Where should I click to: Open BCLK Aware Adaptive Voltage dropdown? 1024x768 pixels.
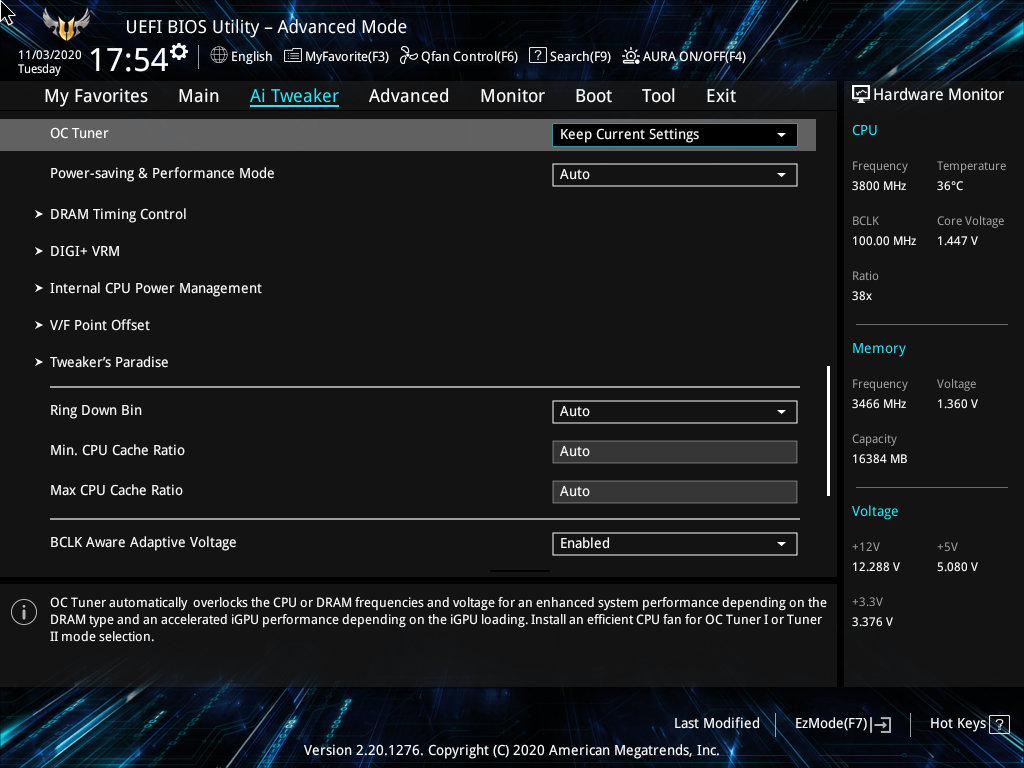(675, 543)
